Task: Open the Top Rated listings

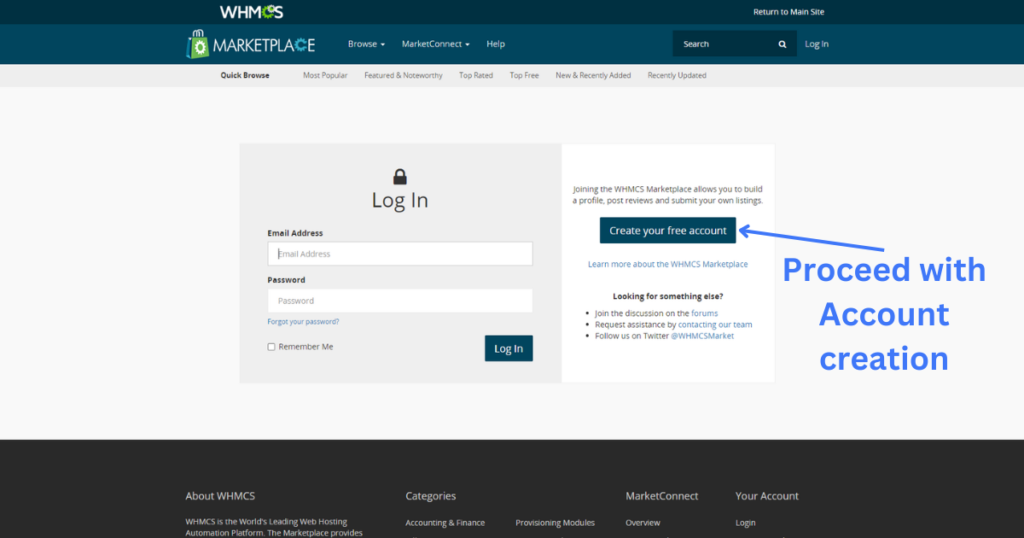Action: click(x=475, y=75)
